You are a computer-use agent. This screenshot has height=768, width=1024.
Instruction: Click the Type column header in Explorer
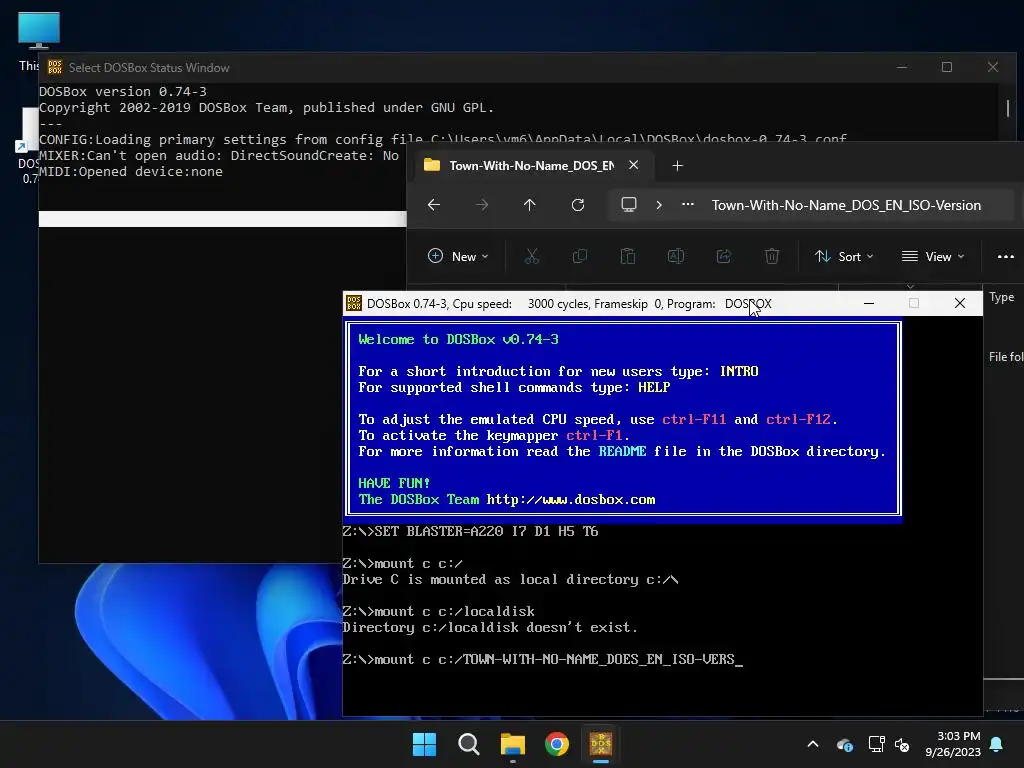1002,297
